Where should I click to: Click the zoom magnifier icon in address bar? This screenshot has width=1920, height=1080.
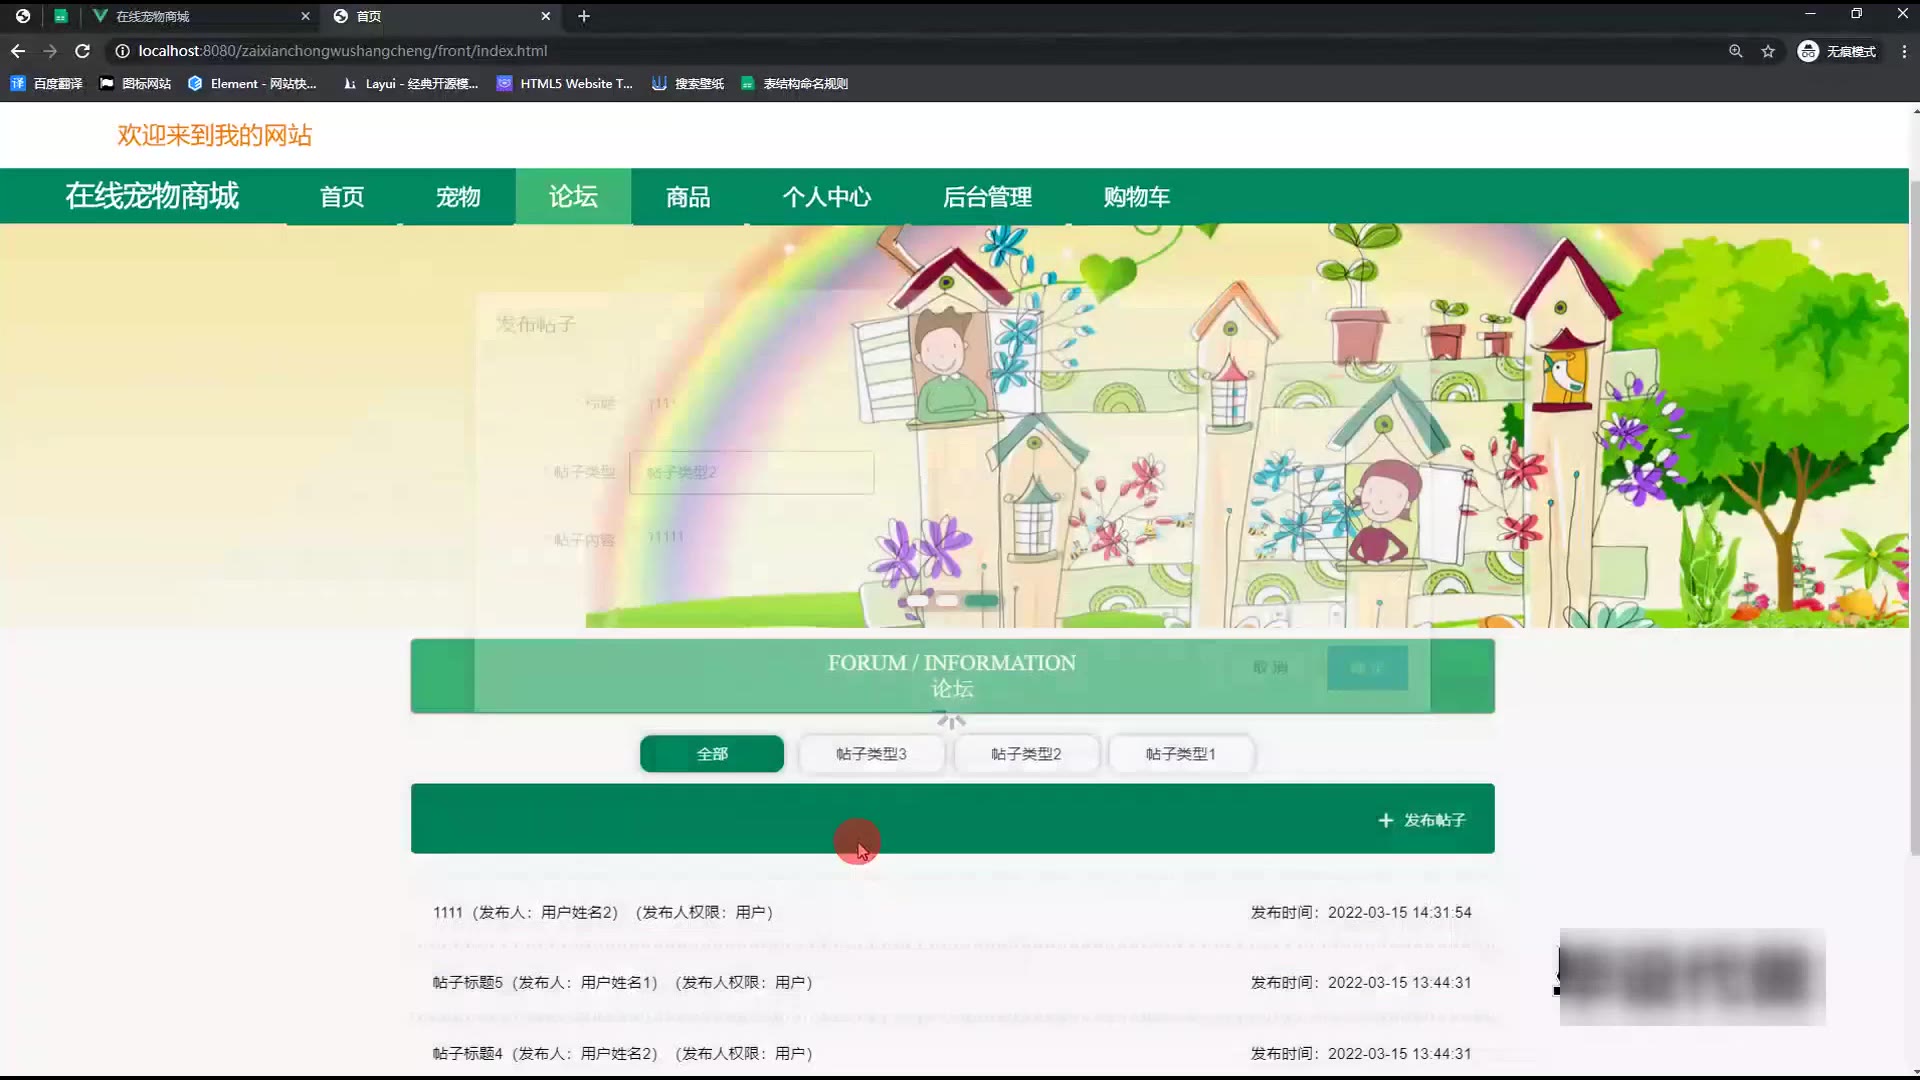1736,51
